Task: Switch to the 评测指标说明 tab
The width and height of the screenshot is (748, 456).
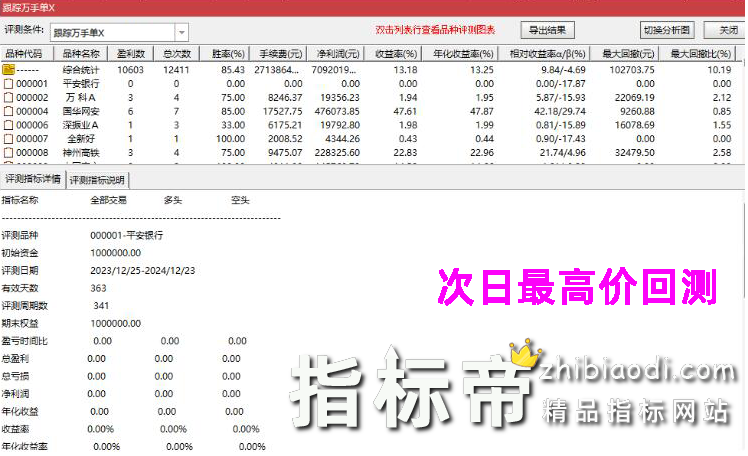Action: point(97,180)
